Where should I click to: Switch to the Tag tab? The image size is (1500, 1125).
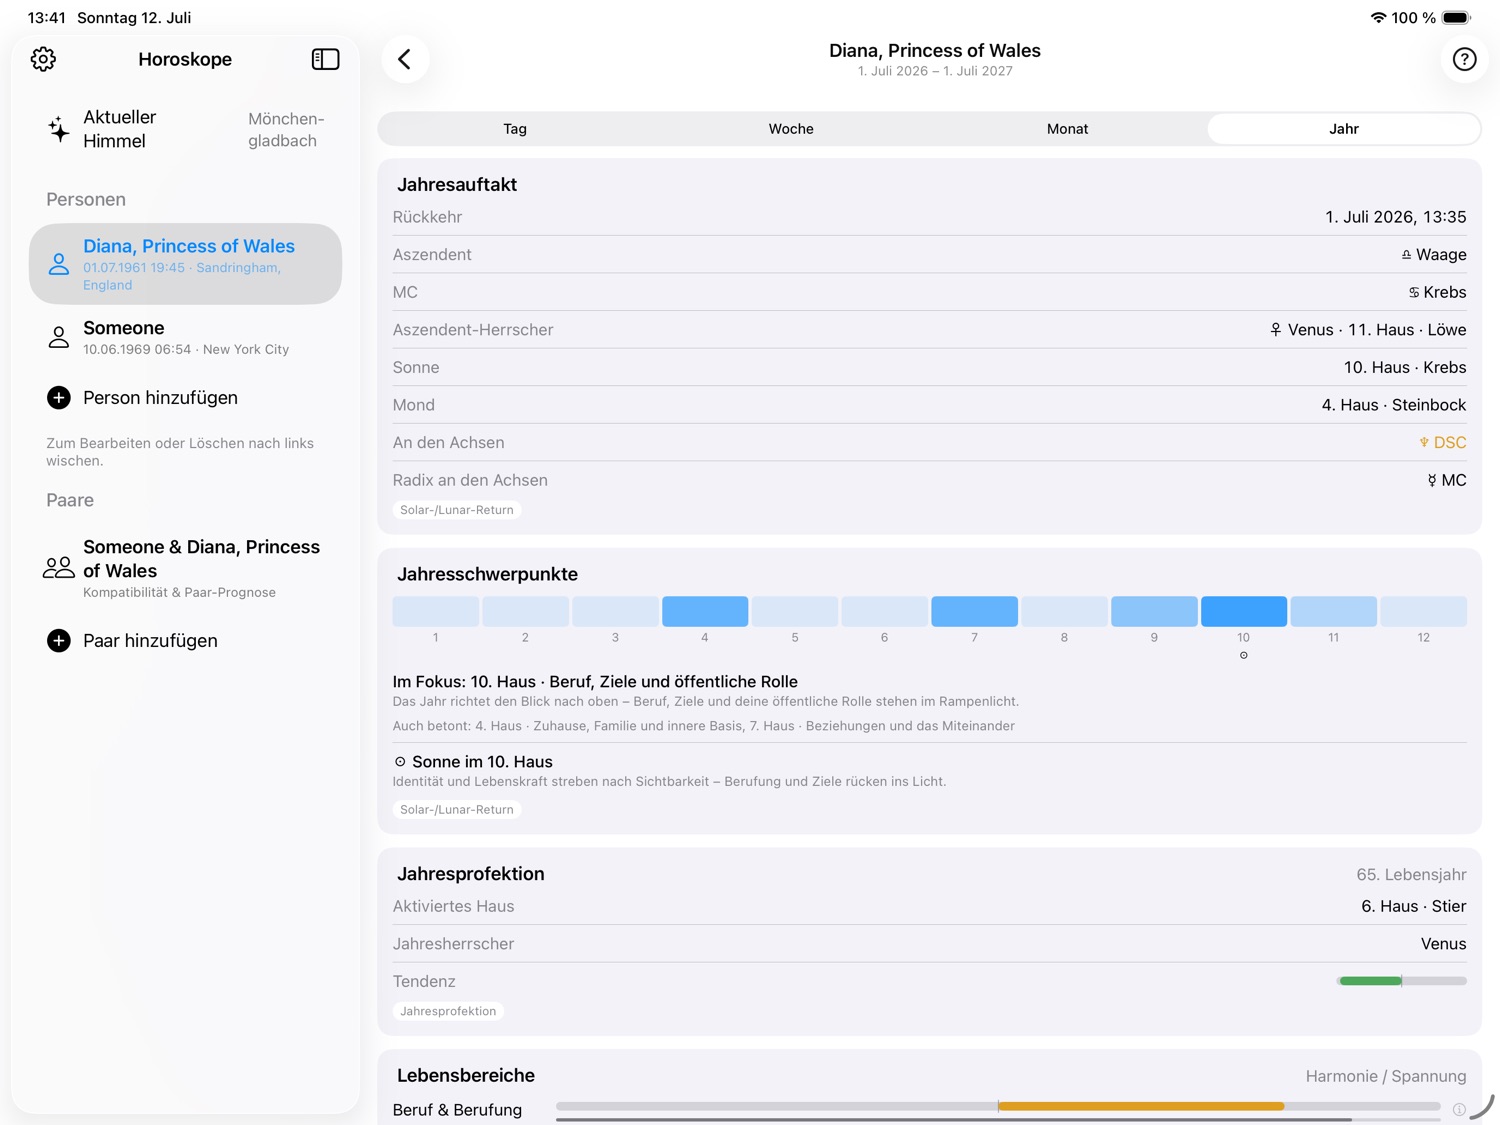point(515,129)
